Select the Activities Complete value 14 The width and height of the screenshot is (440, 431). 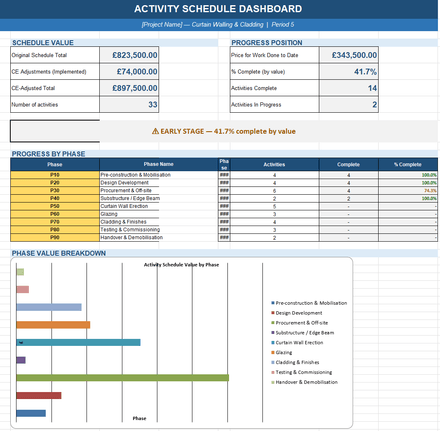coord(349,88)
